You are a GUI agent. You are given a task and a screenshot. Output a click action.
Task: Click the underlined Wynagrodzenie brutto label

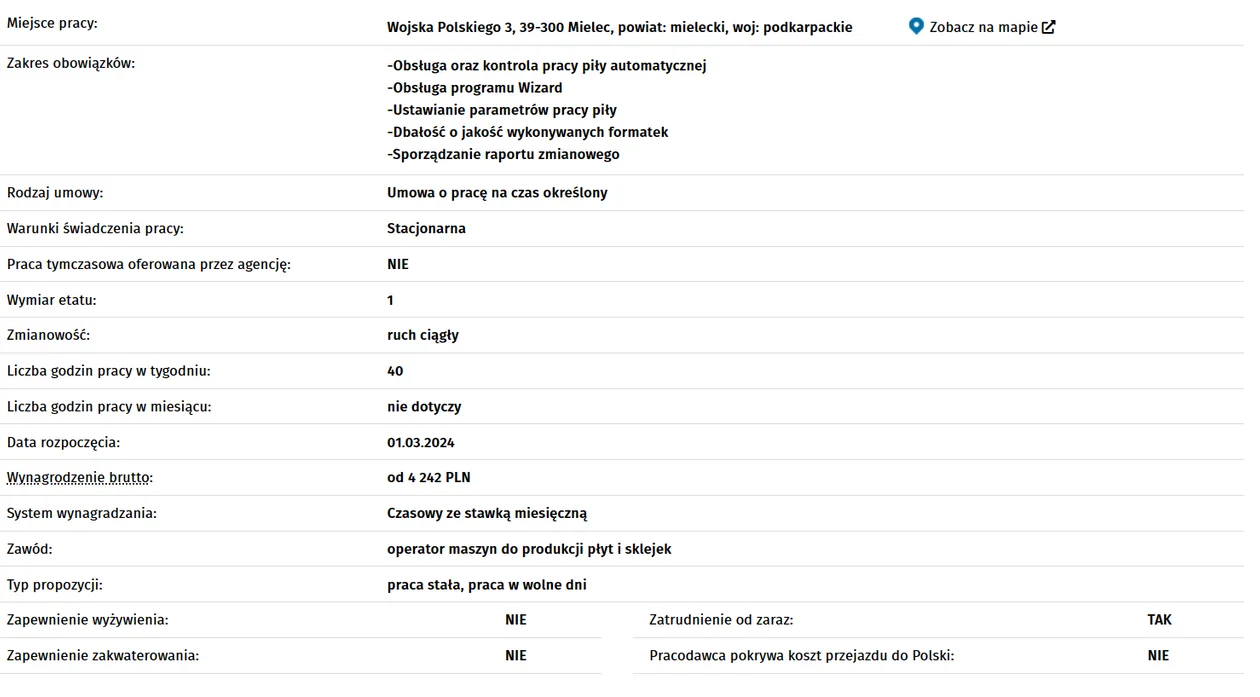[80, 478]
